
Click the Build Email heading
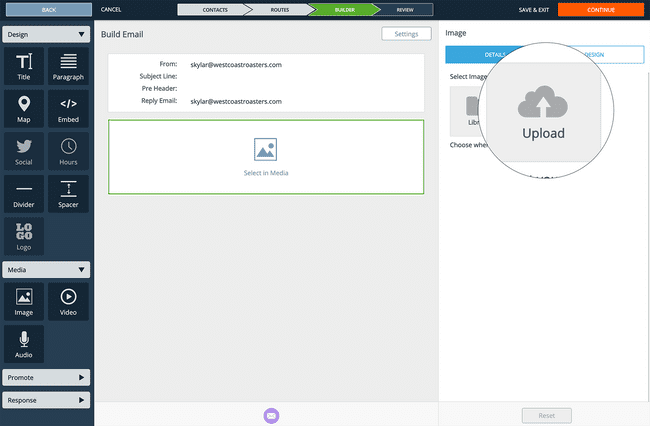(x=122, y=34)
